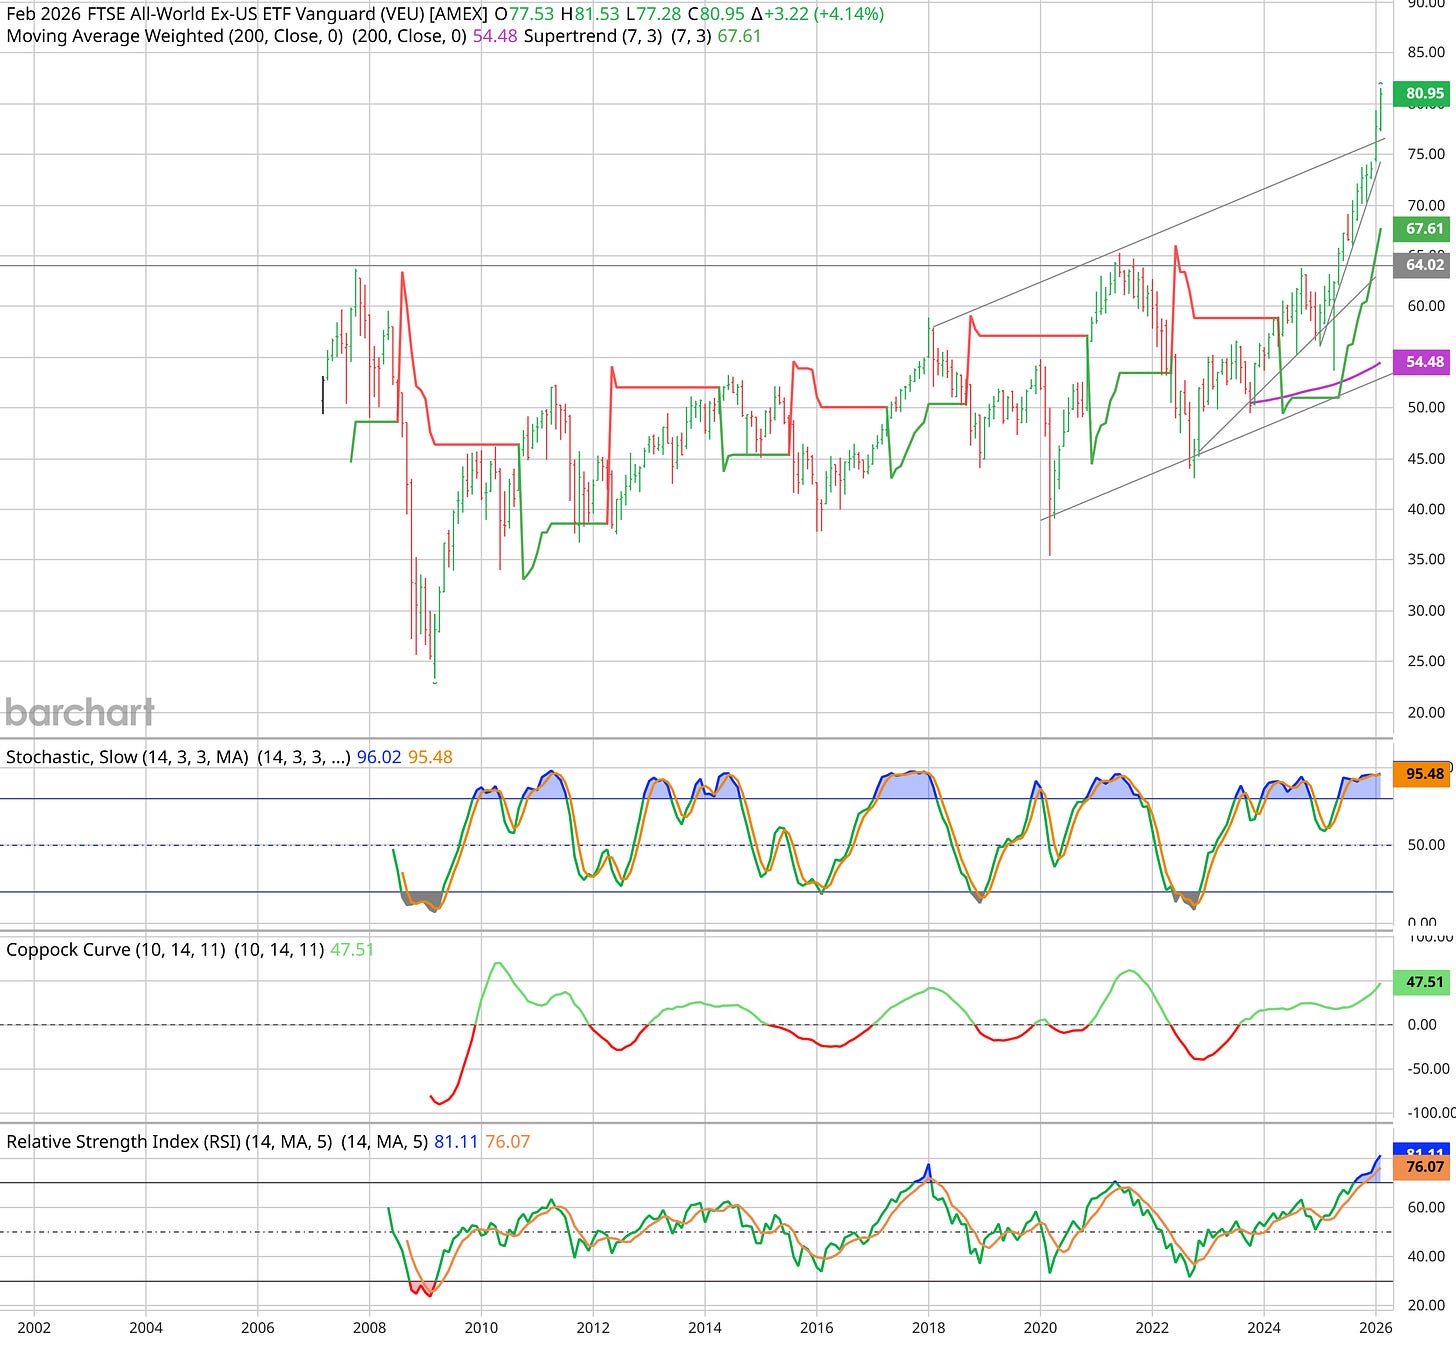Click the 2018 year label on time axis

tap(929, 1327)
